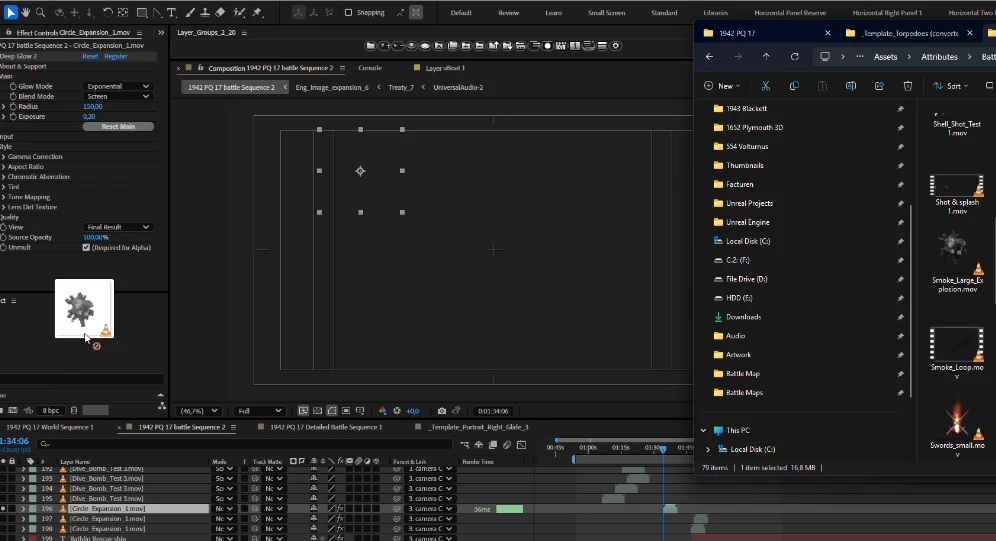The image size is (996, 541).
Task: Click Radius value 150,00
Action: tap(93, 107)
